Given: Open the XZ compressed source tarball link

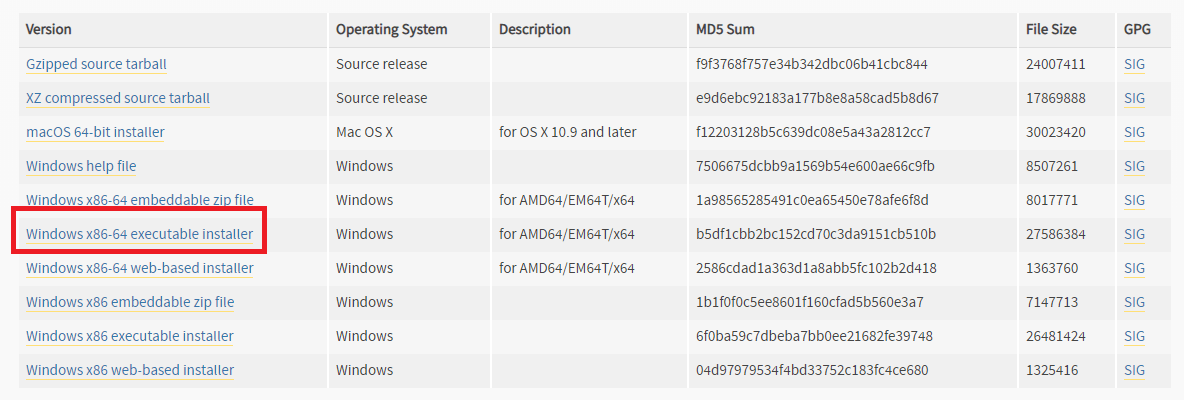Looking at the screenshot, I should pos(118,98).
